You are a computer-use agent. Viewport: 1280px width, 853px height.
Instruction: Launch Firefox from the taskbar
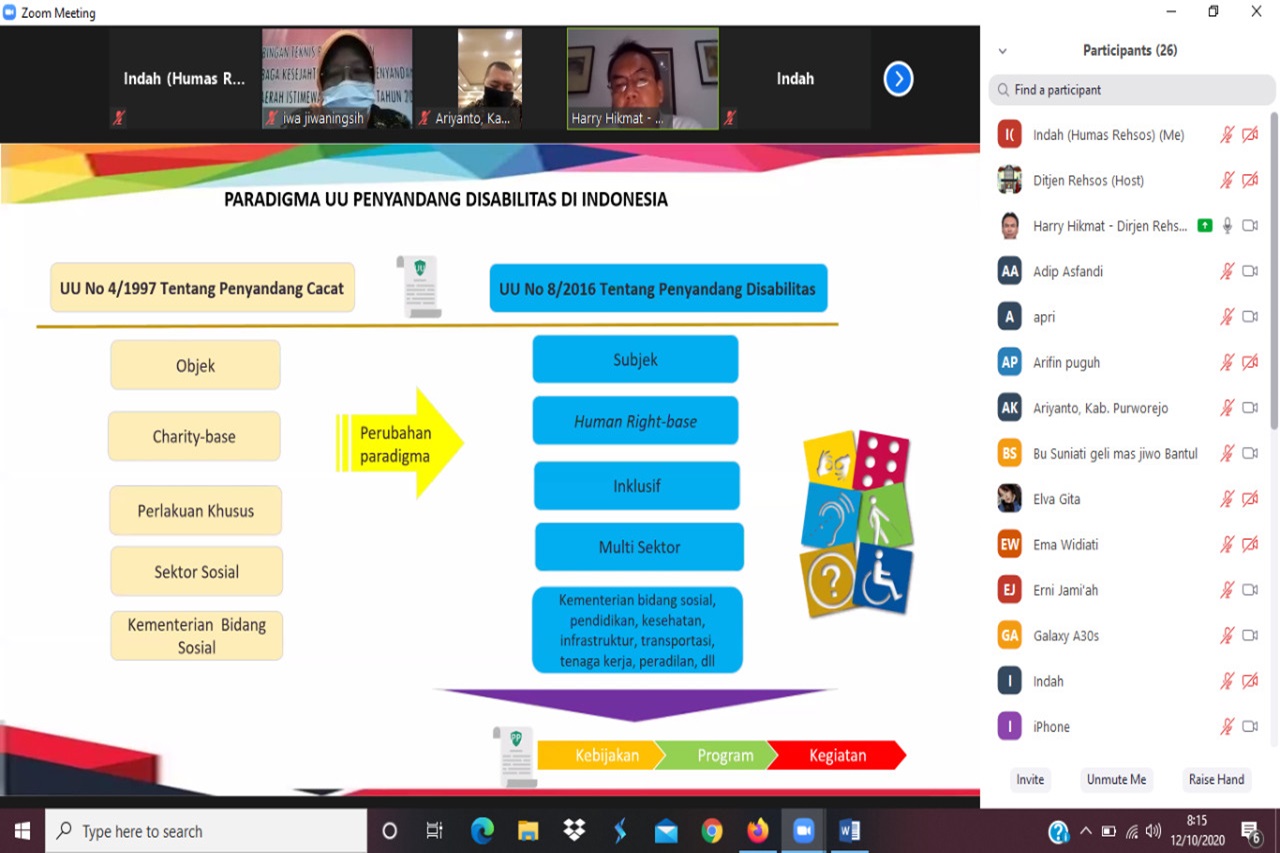pyautogui.click(x=757, y=831)
